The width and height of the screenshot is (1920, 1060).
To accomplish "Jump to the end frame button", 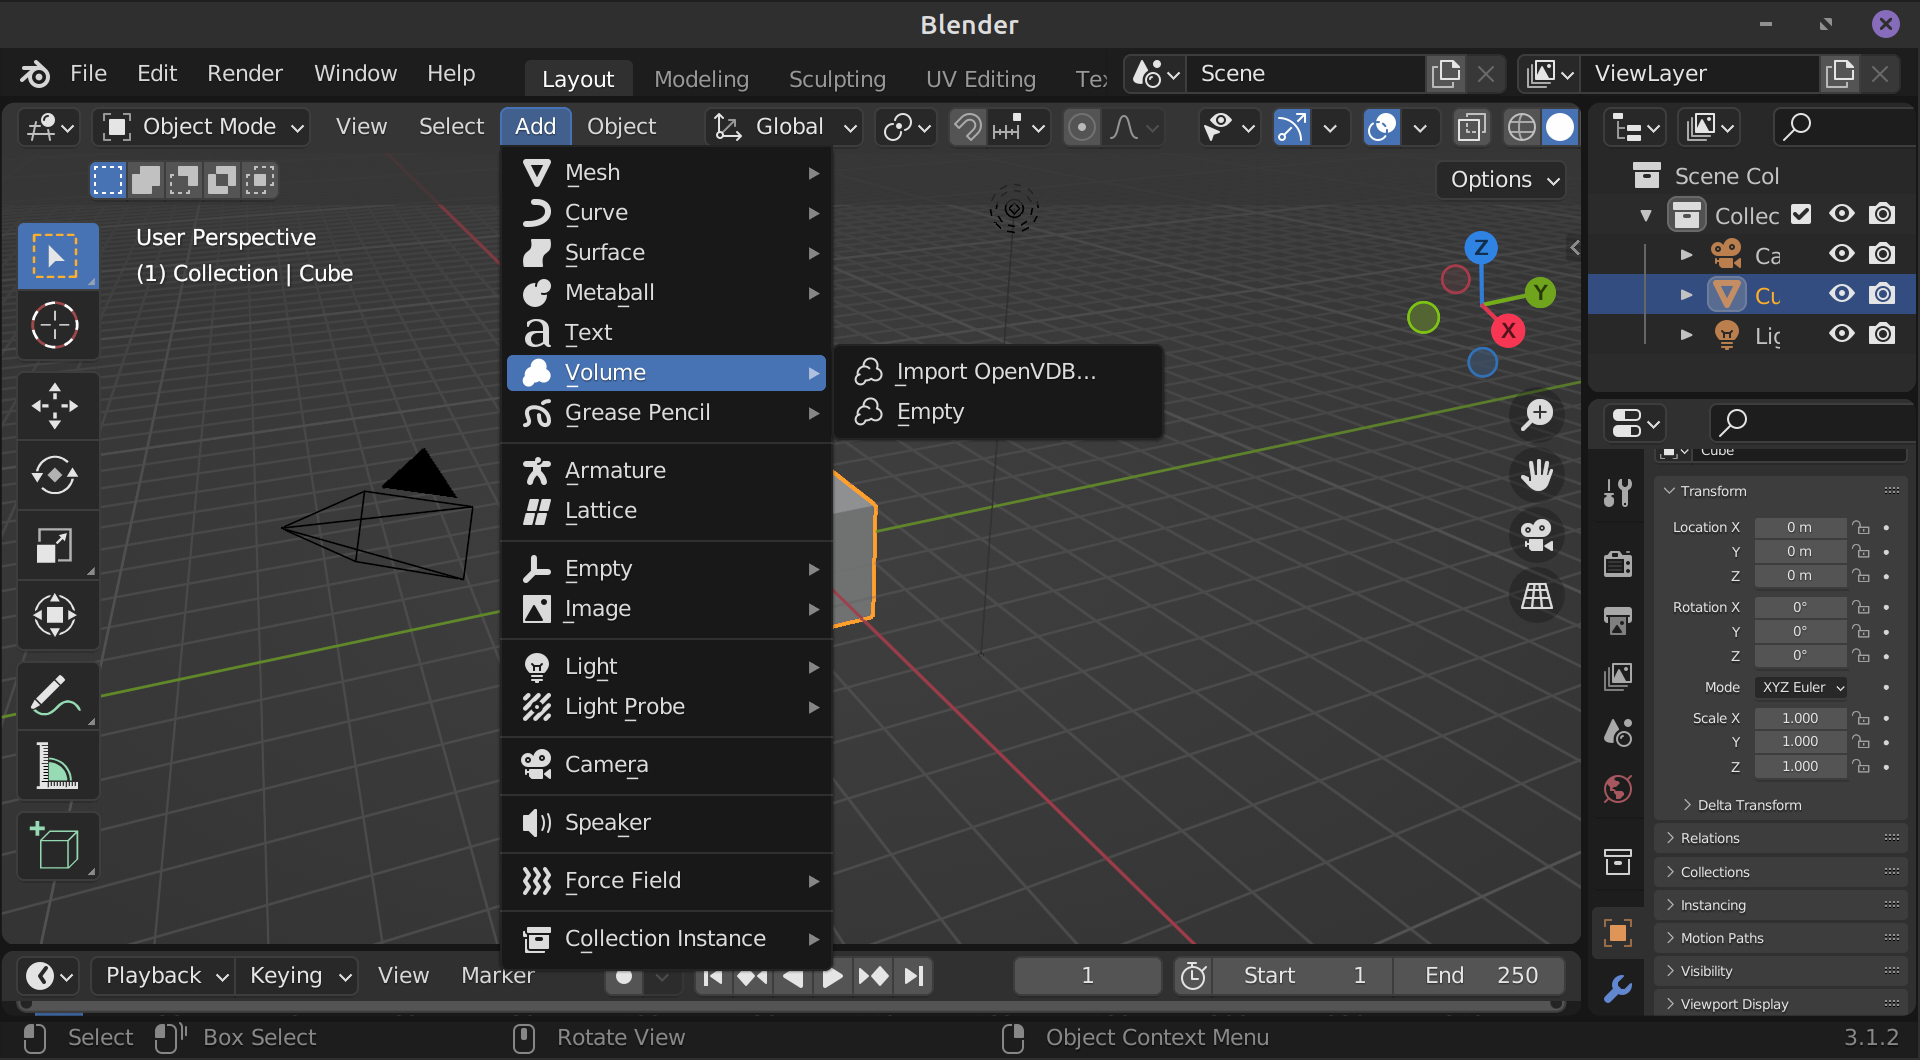I will tap(914, 976).
